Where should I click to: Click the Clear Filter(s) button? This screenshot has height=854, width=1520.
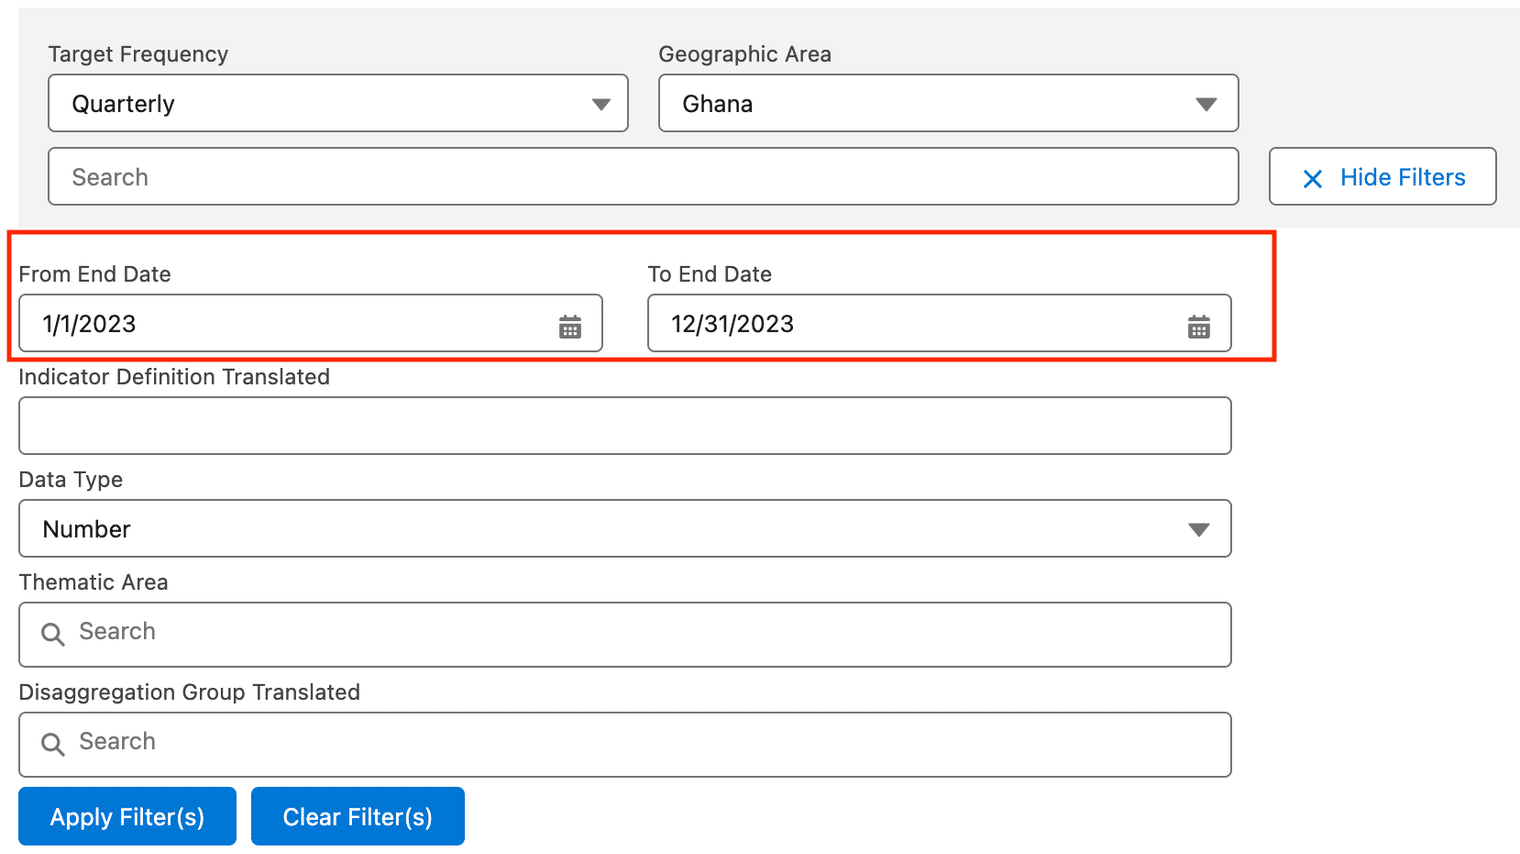click(x=358, y=816)
